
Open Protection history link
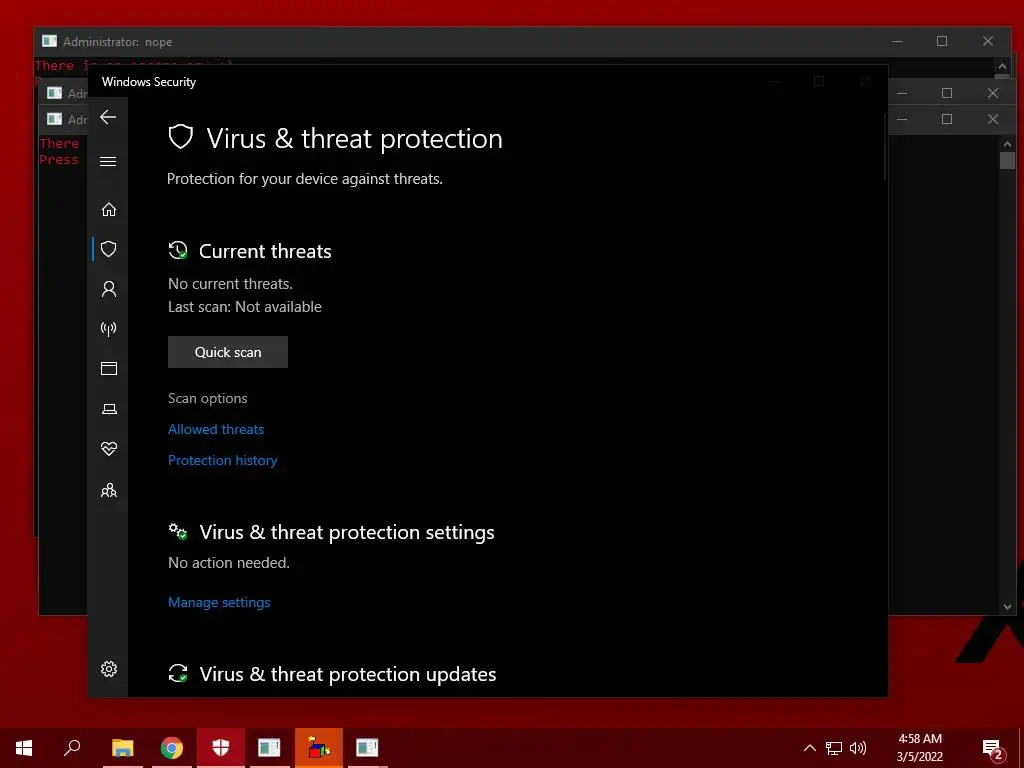(x=223, y=460)
